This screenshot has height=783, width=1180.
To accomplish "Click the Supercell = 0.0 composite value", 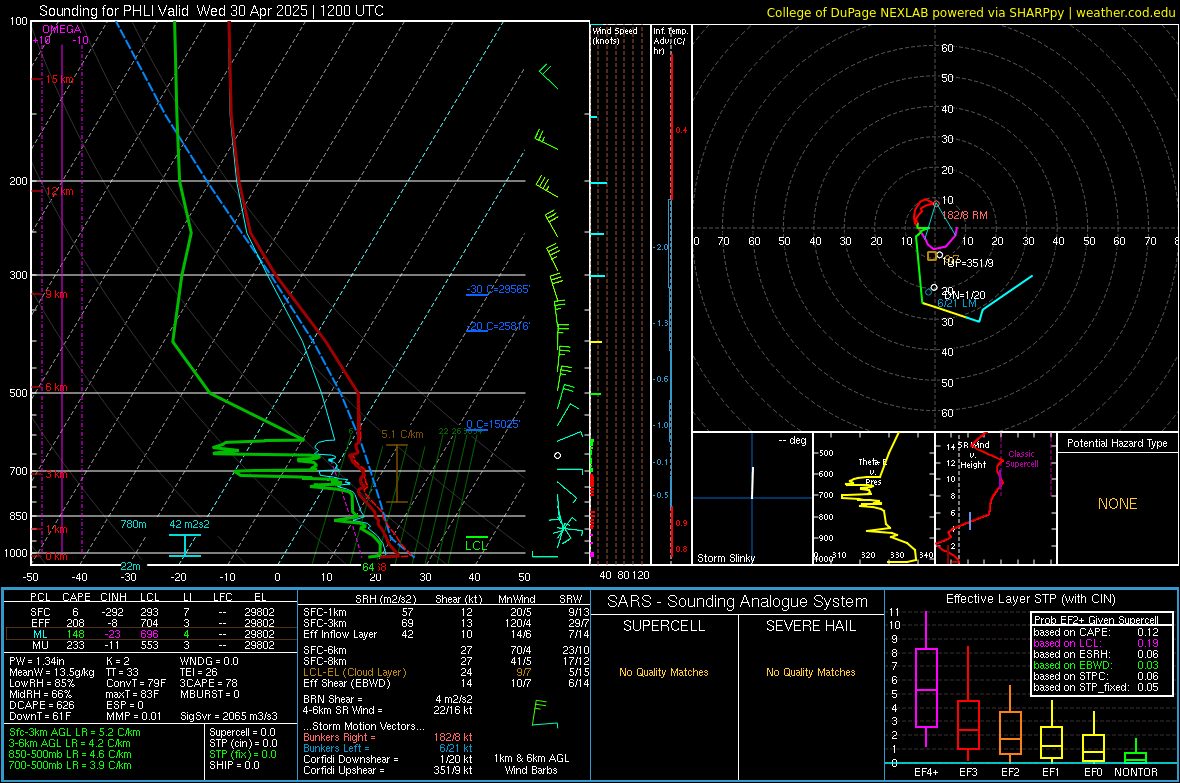I will [242, 732].
